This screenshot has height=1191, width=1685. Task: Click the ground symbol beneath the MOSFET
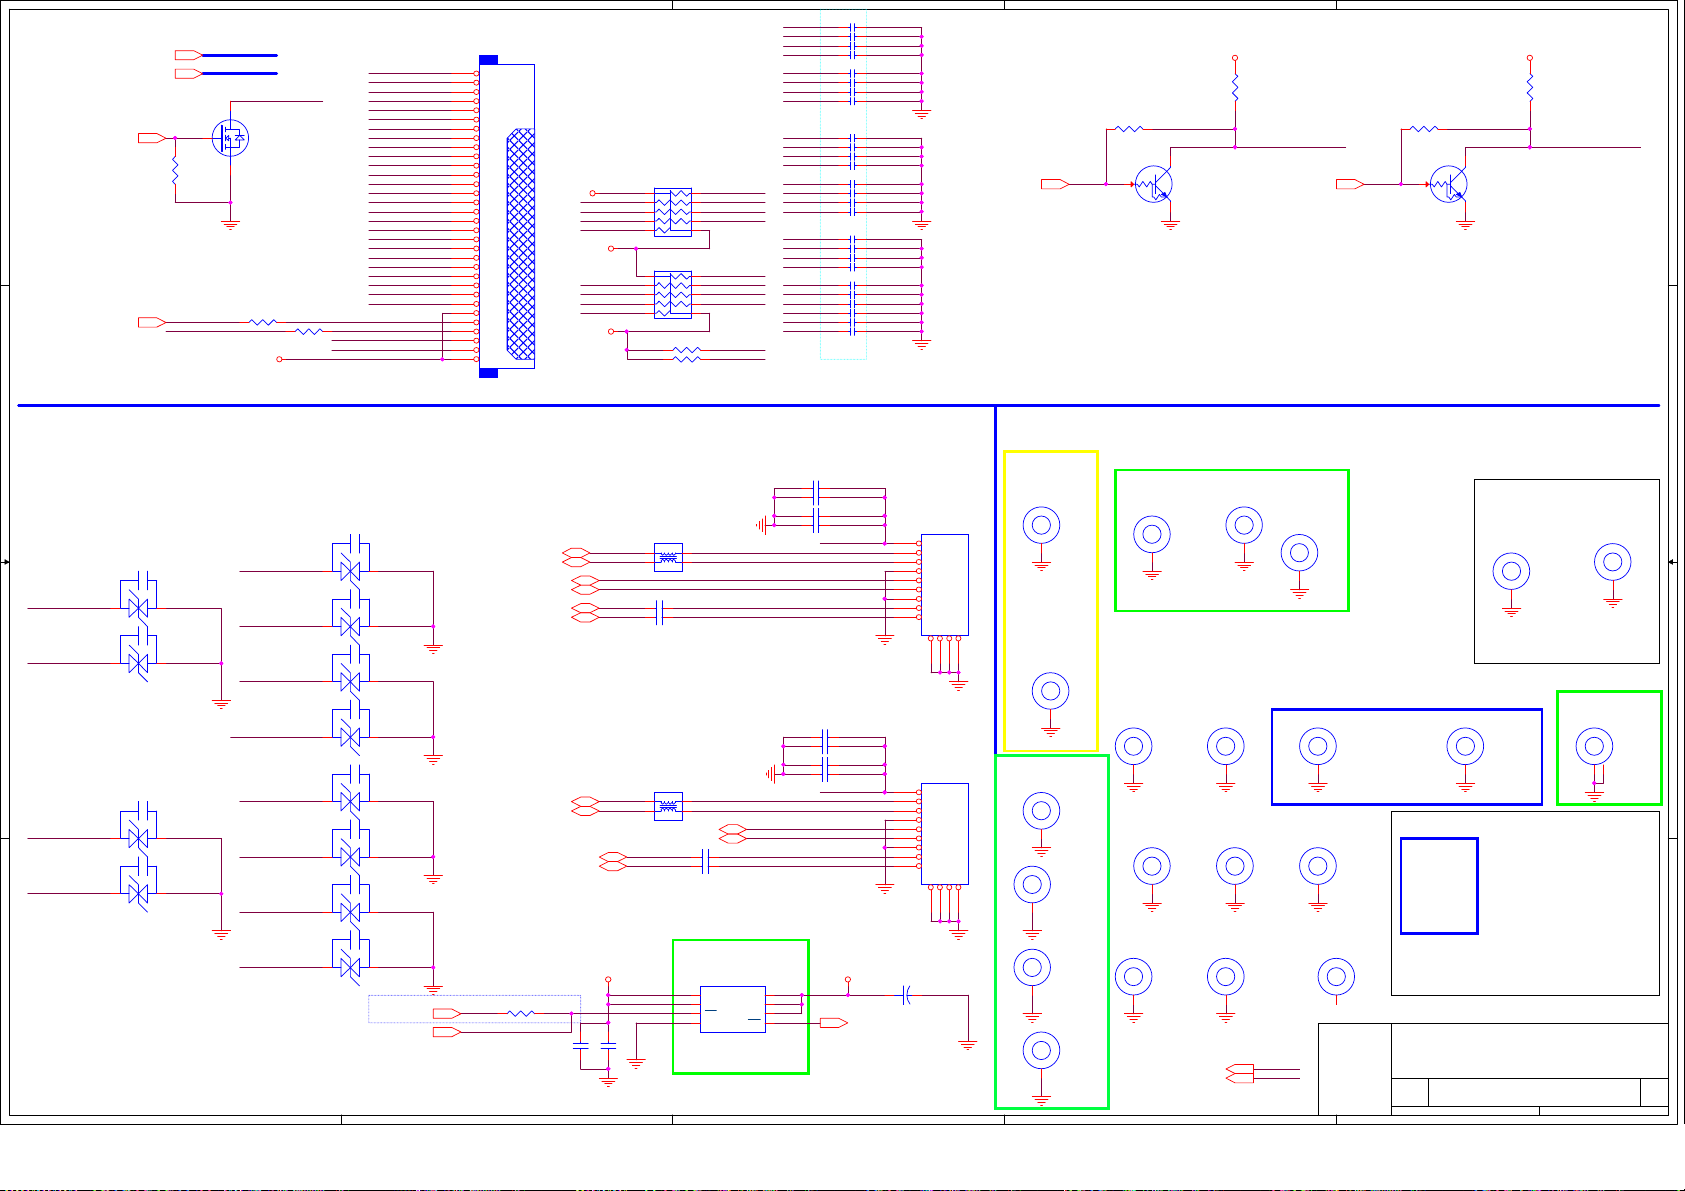coord(230,226)
